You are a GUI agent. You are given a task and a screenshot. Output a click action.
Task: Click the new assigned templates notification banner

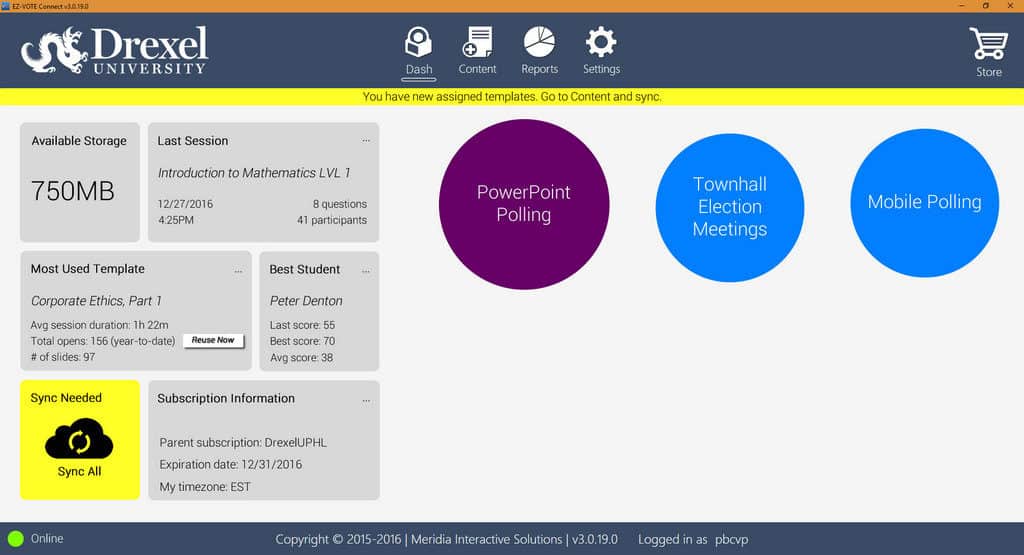pyautogui.click(x=512, y=97)
